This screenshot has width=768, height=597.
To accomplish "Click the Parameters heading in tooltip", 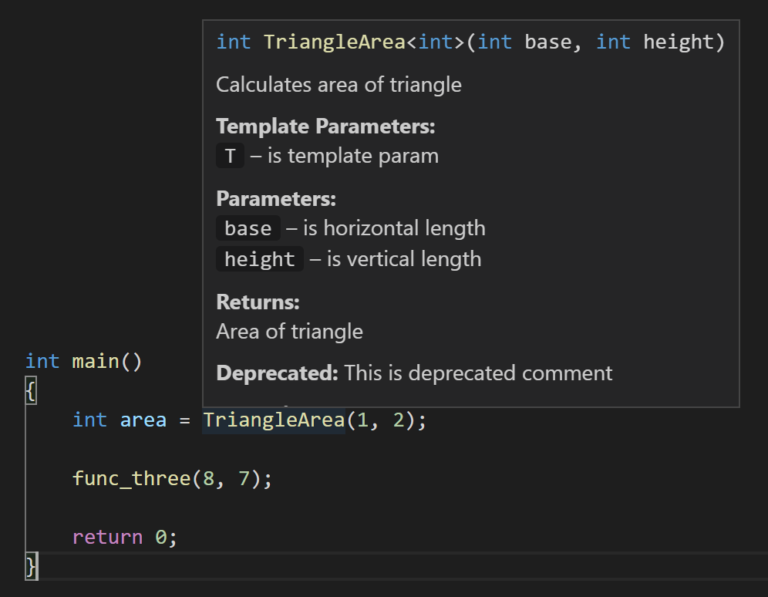I will 276,199.
